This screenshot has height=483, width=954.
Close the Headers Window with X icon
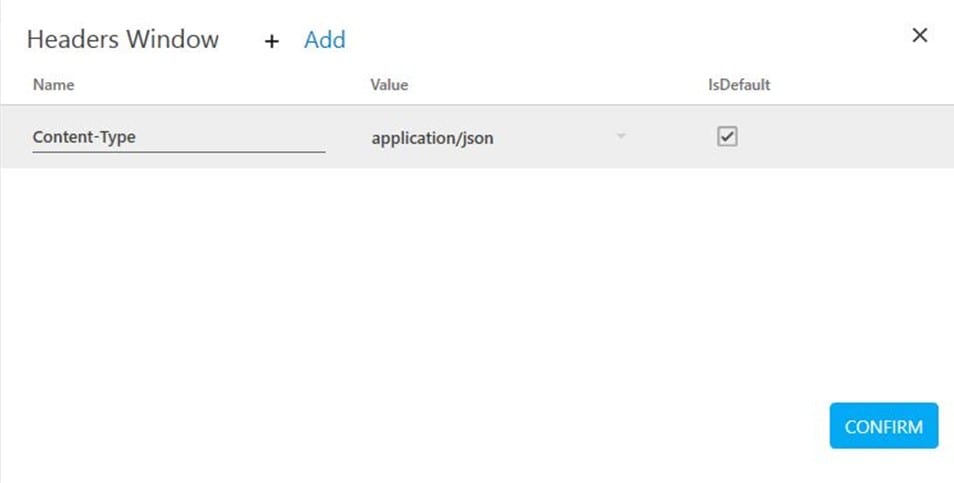point(920,36)
